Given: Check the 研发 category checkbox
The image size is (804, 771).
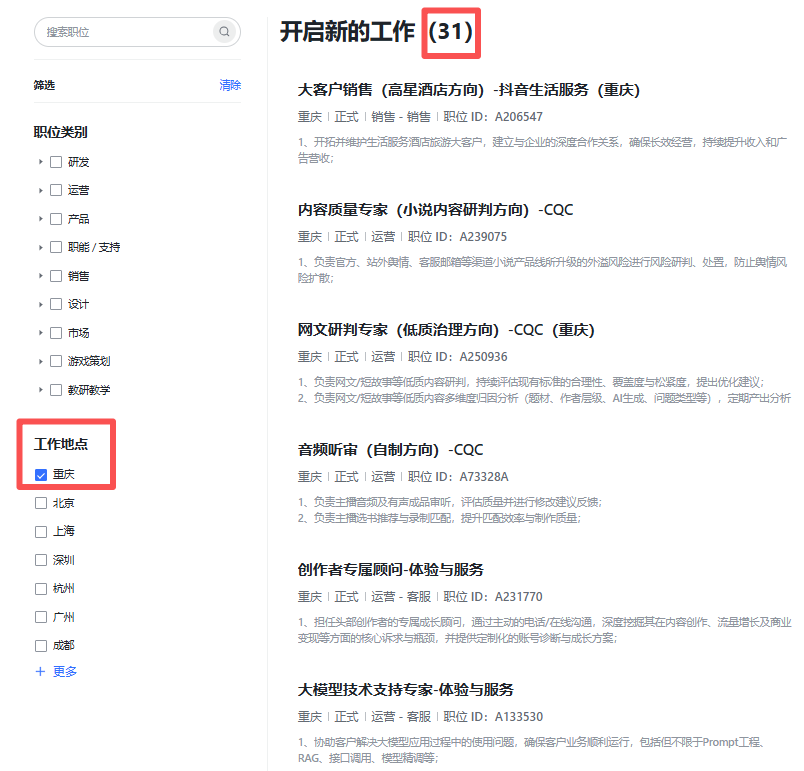Looking at the screenshot, I should click(x=56, y=162).
